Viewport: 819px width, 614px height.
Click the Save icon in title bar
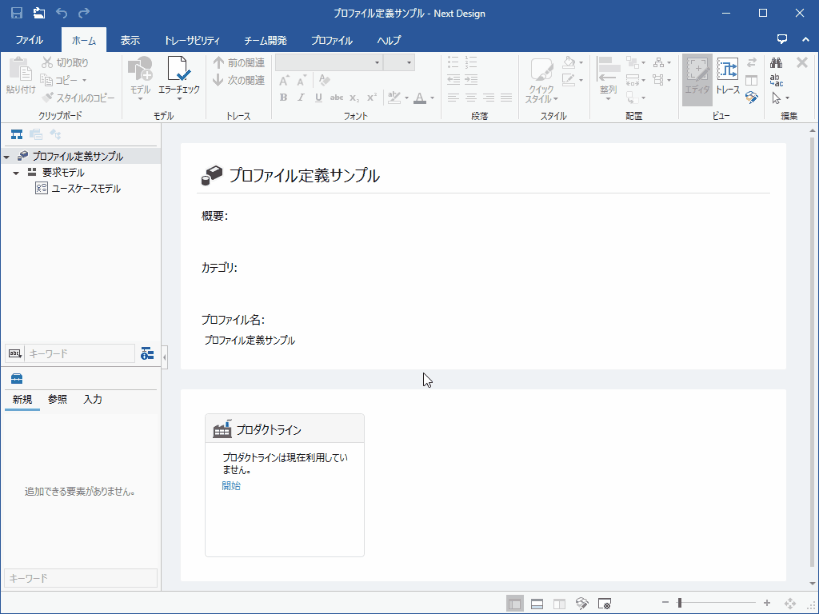(x=16, y=13)
